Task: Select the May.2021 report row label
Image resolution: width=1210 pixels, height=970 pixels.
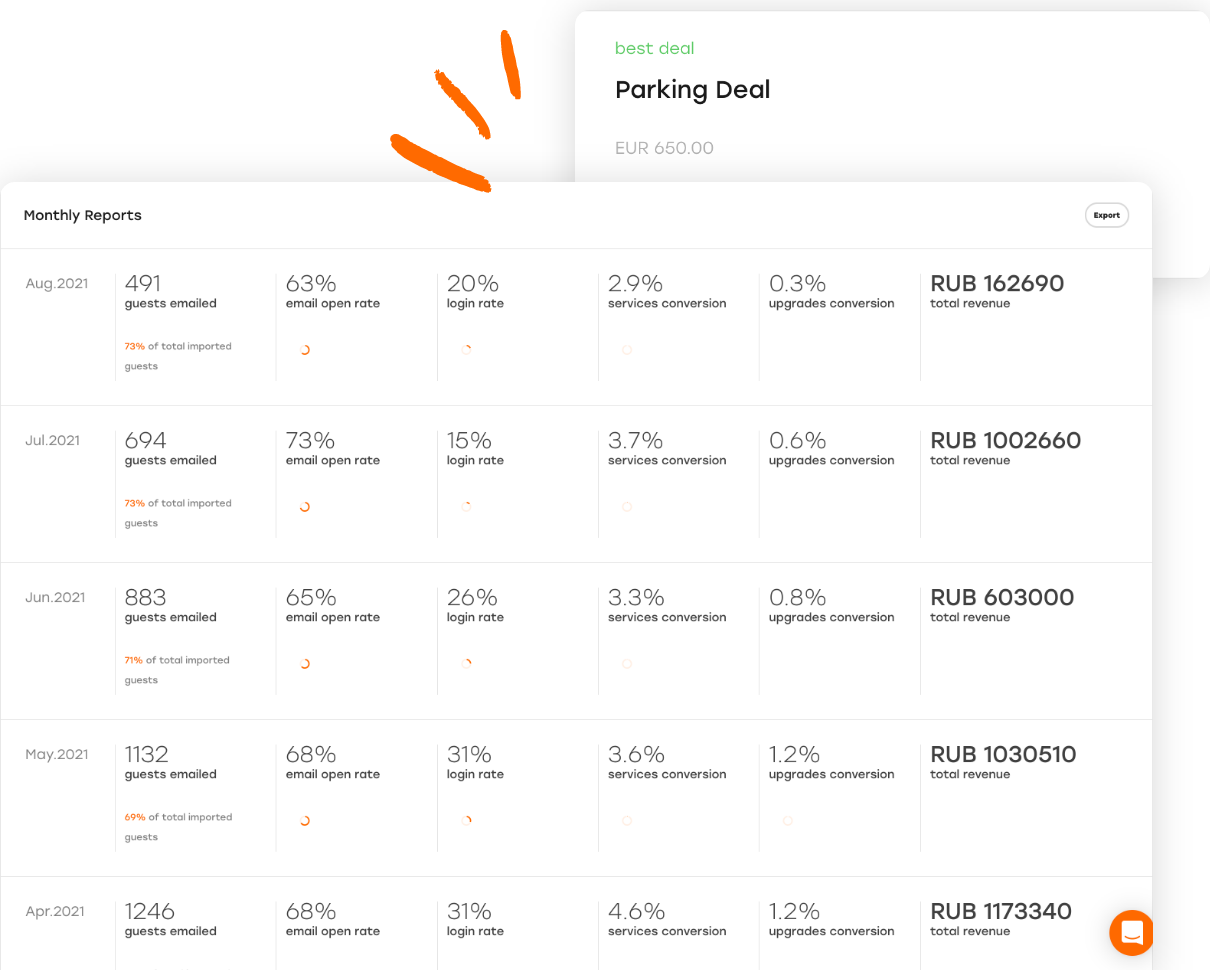Action: tap(56, 755)
